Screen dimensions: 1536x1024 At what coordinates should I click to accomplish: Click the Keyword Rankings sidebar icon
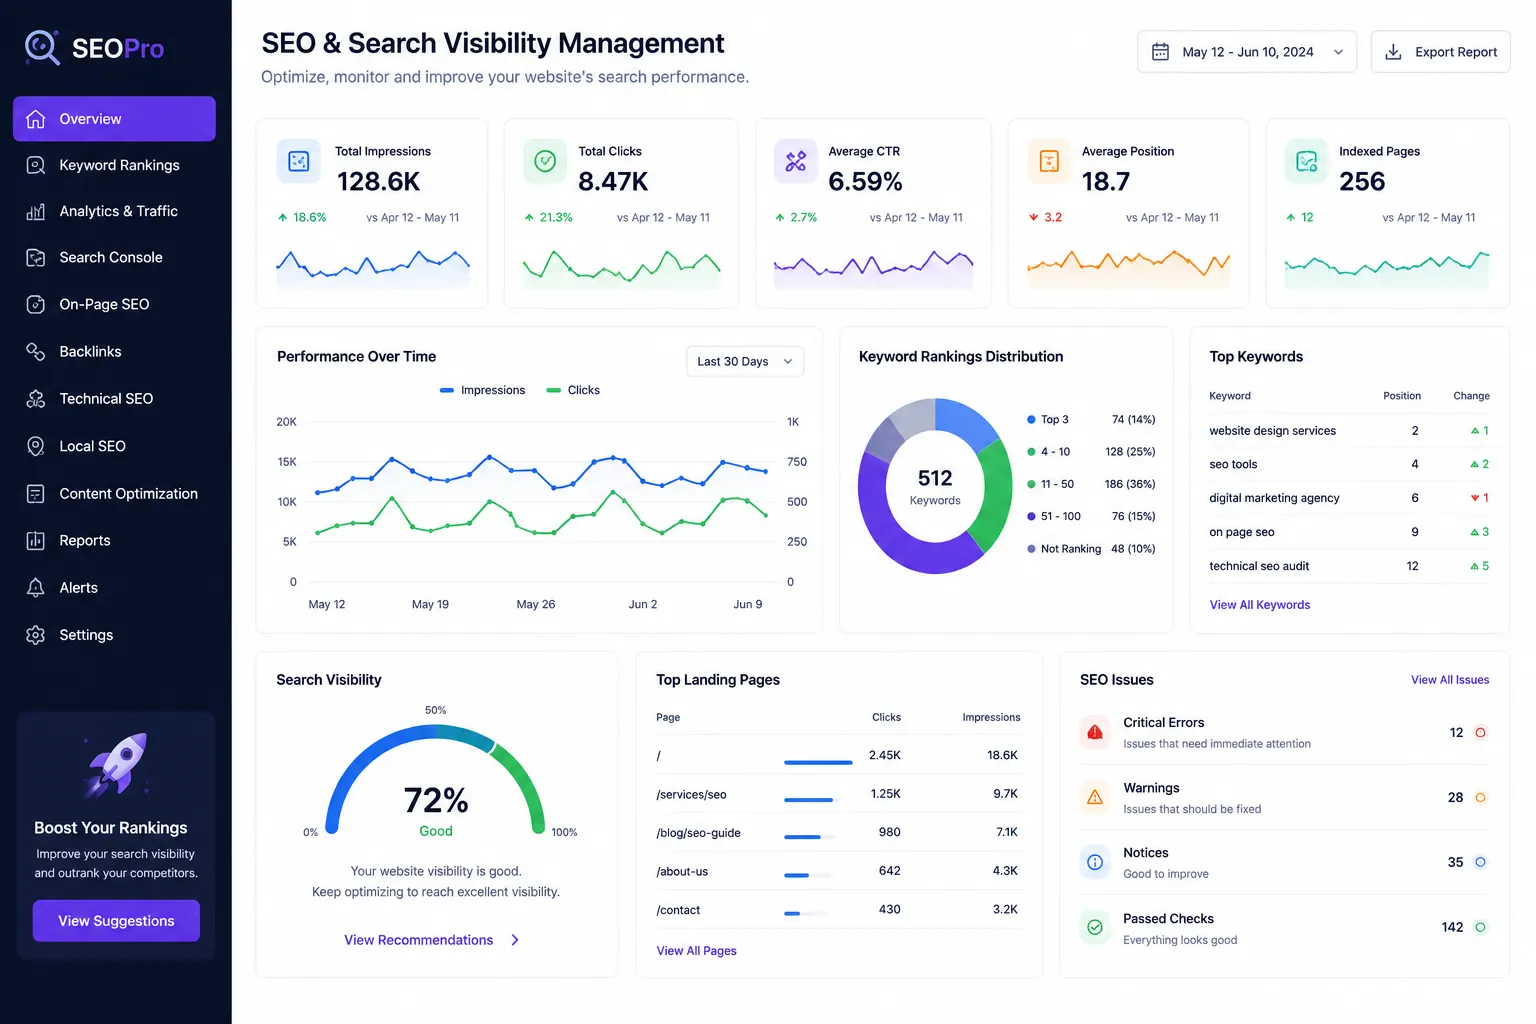coord(36,165)
